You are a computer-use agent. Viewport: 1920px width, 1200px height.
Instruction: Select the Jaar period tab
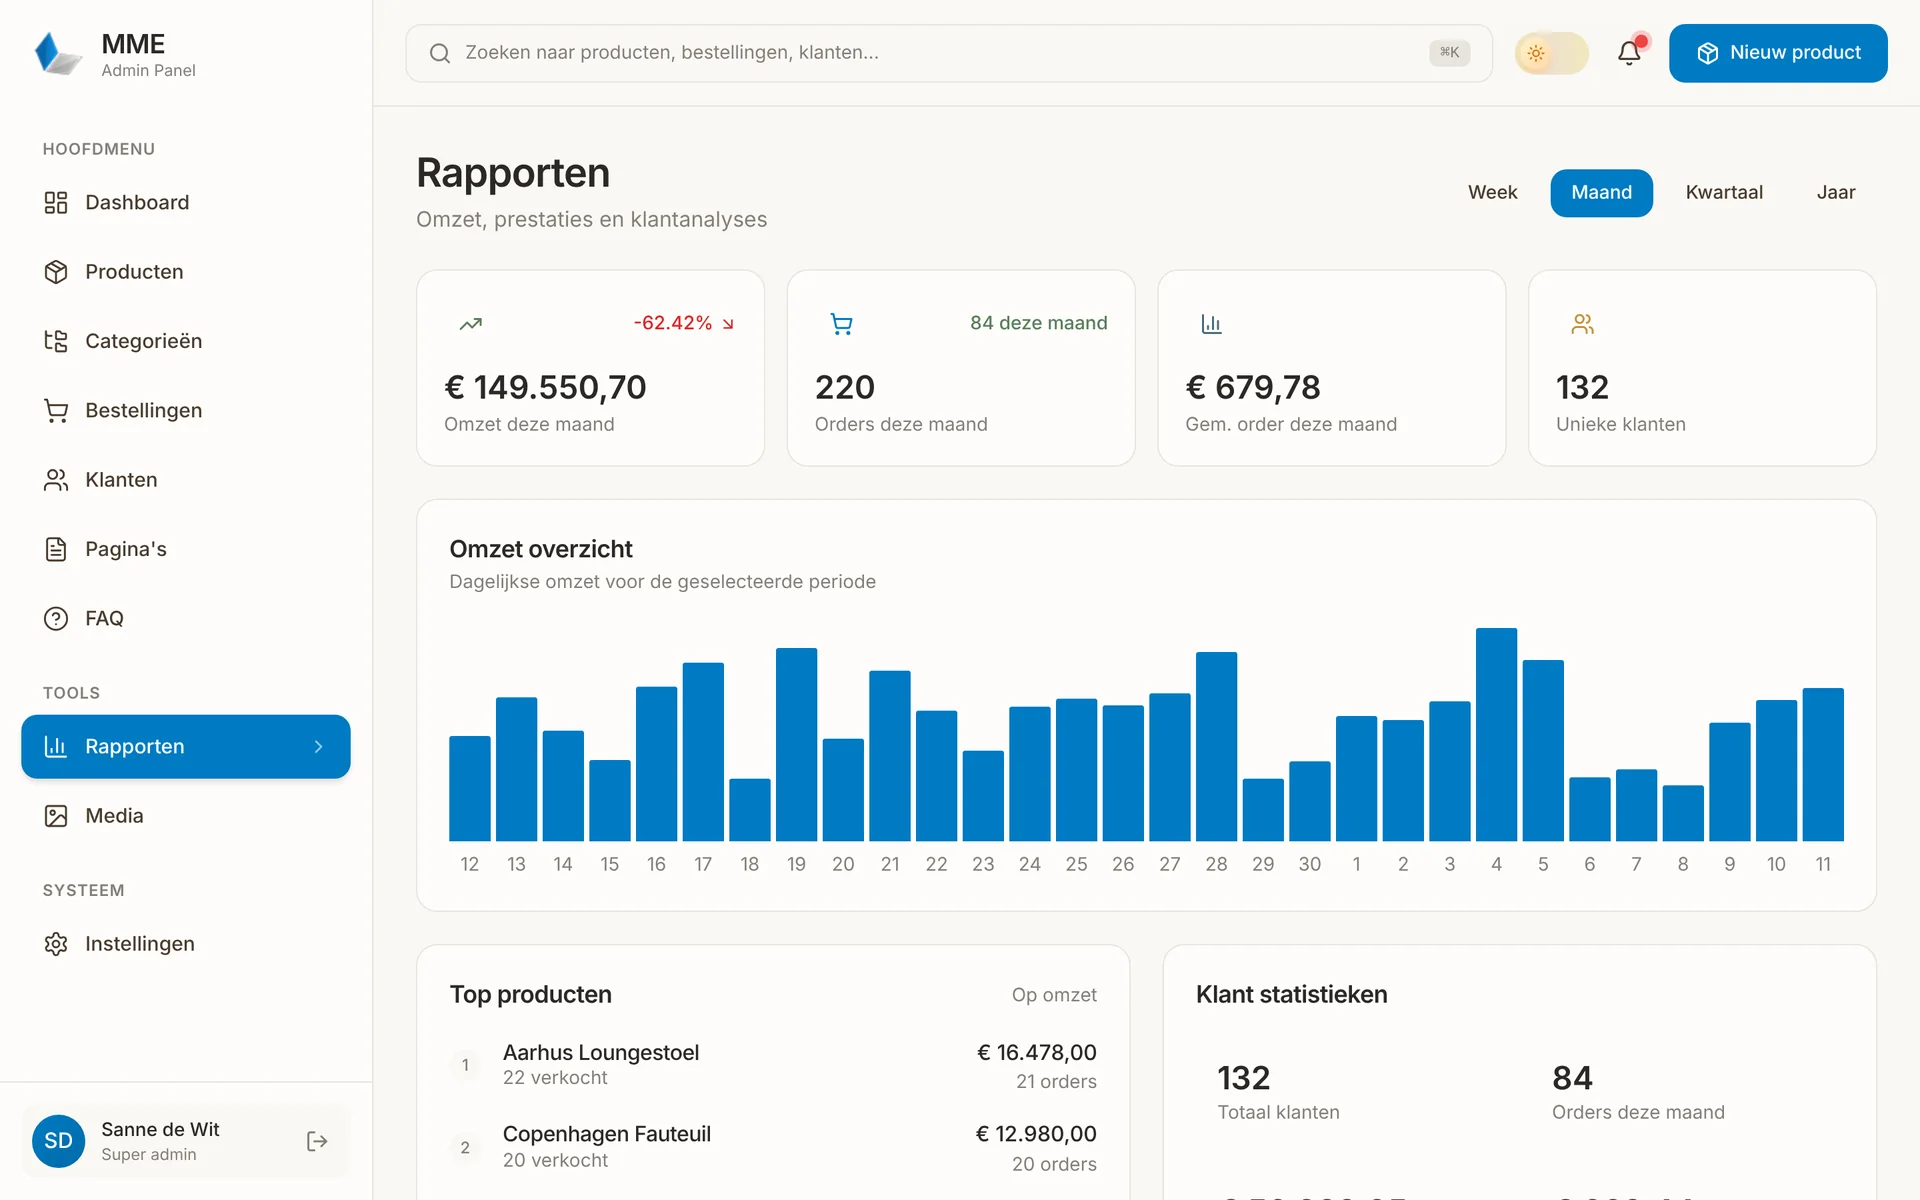(1835, 193)
